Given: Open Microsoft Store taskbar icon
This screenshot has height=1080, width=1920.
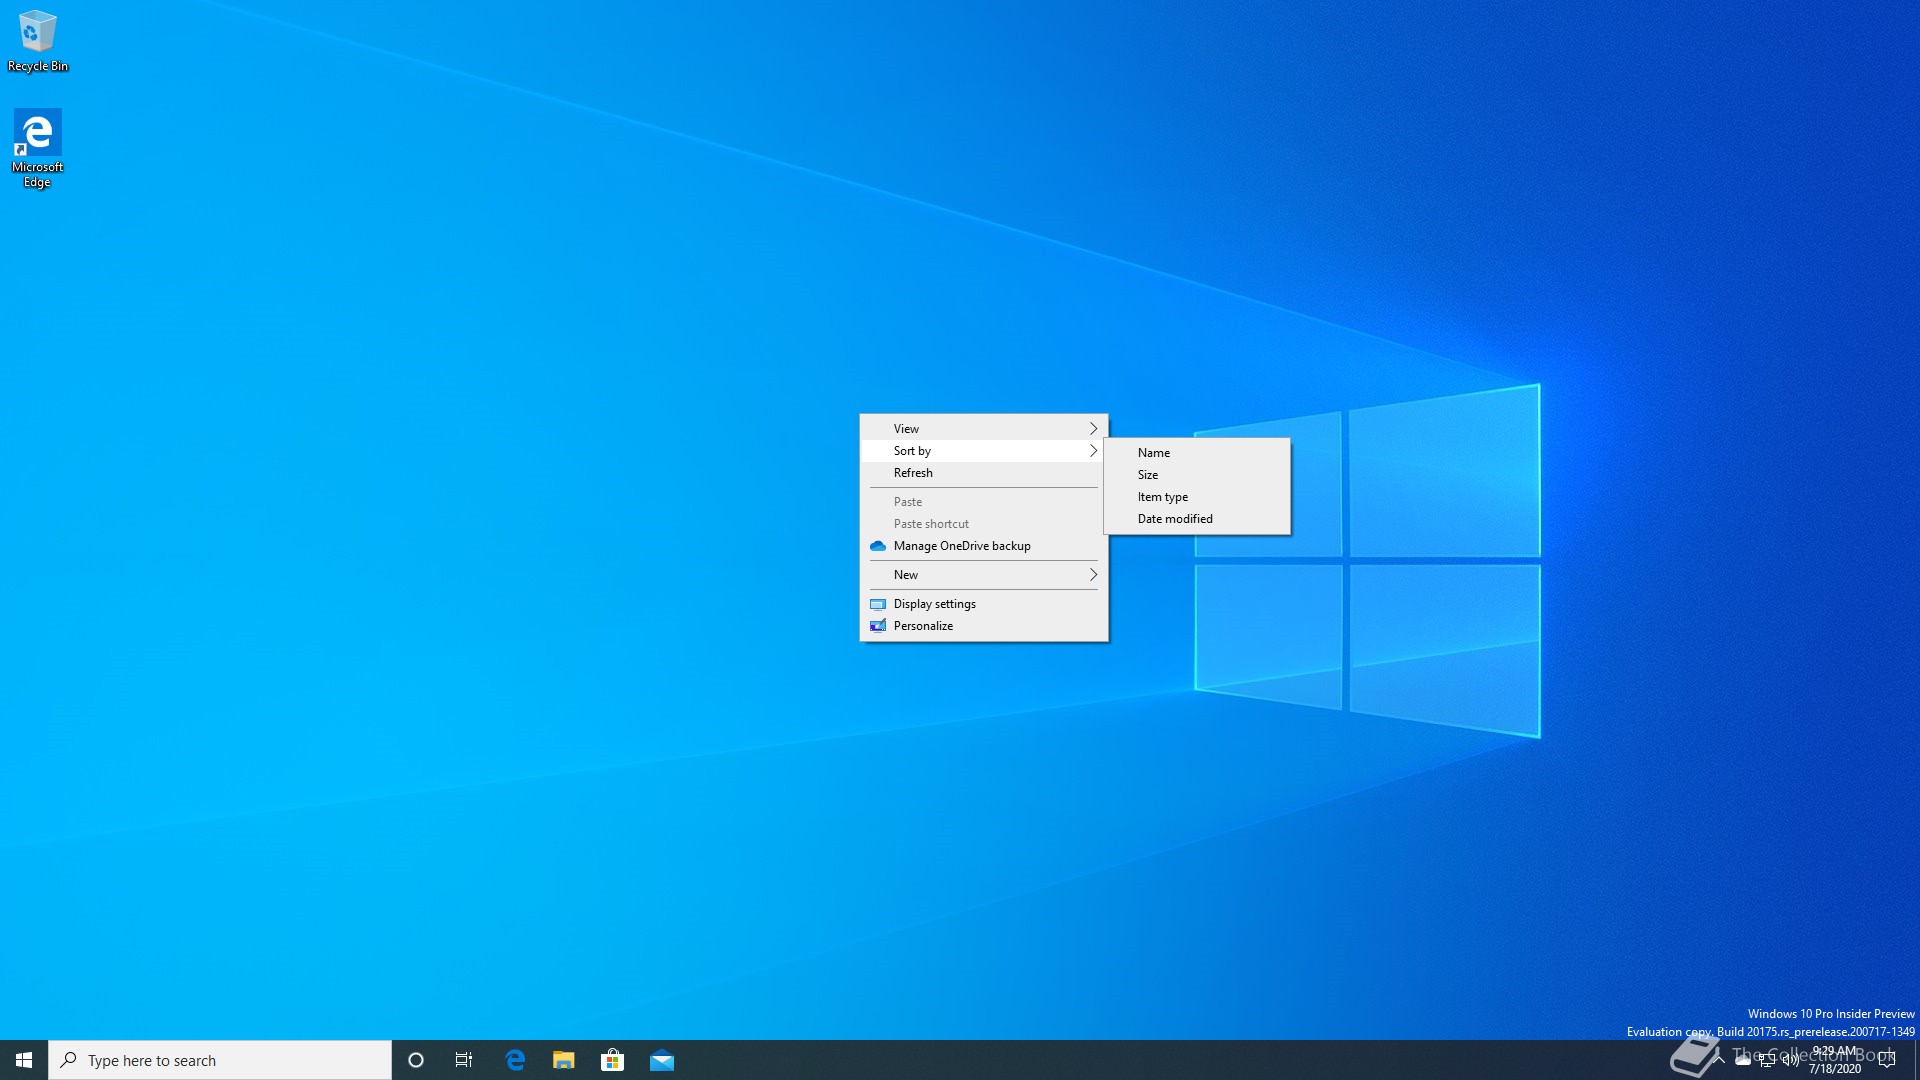Looking at the screenshot, I should (612, 1060).
